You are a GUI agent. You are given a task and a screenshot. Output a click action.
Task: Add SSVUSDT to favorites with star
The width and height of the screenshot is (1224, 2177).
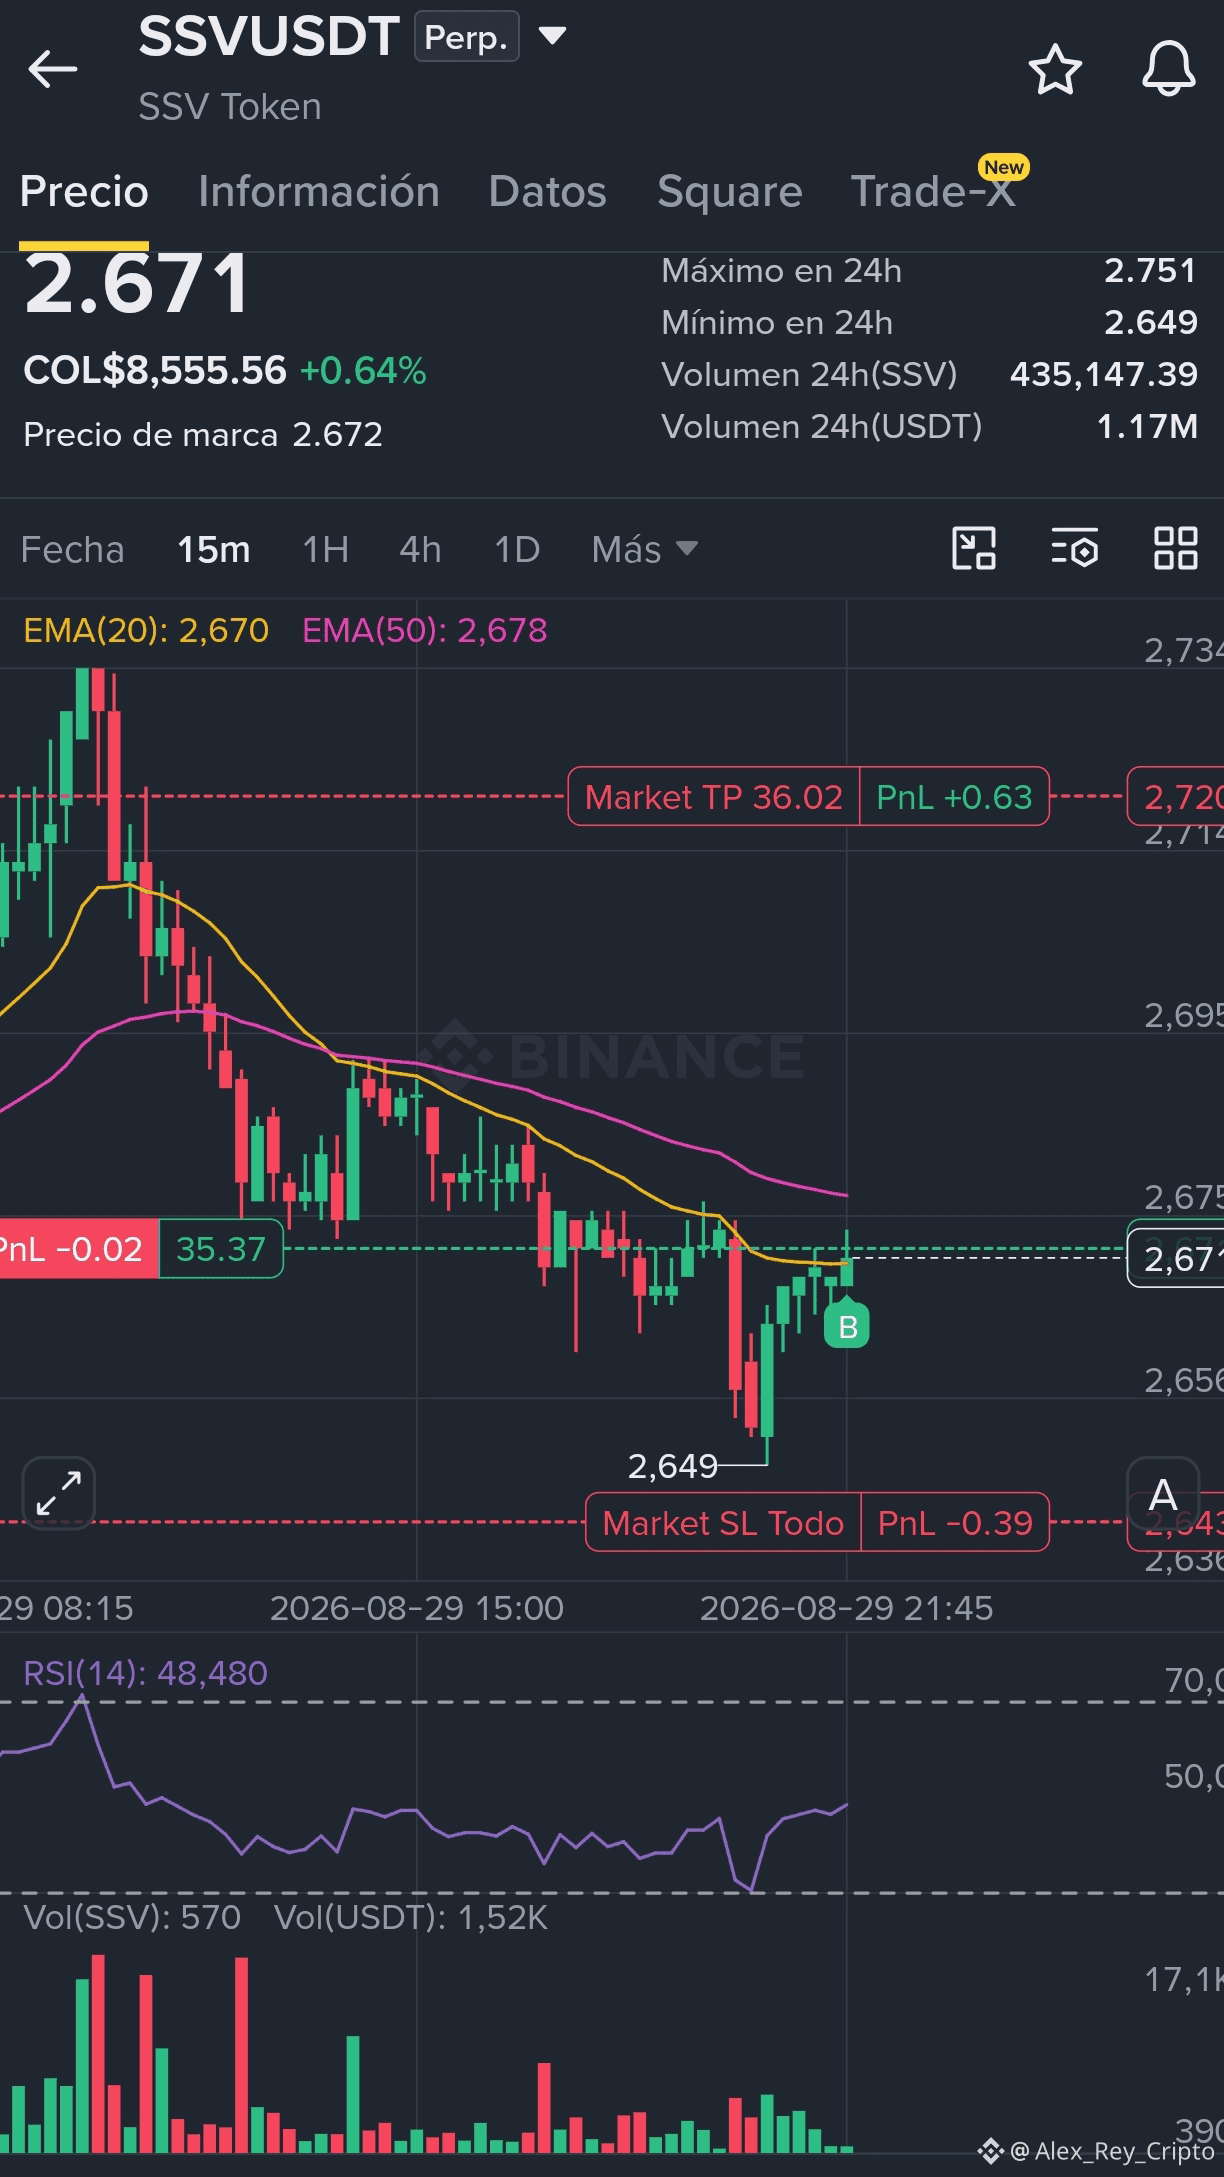click(1055, 69)
